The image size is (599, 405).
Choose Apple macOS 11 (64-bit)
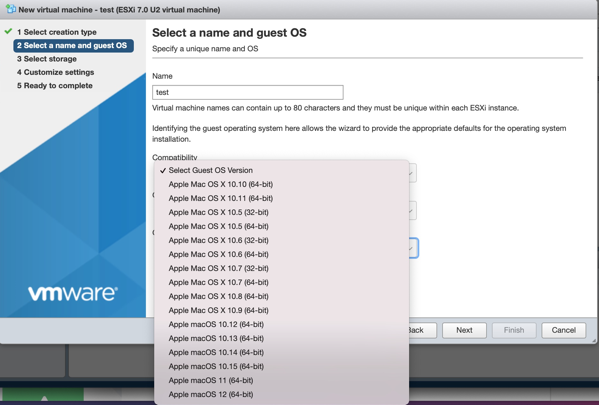282,381
